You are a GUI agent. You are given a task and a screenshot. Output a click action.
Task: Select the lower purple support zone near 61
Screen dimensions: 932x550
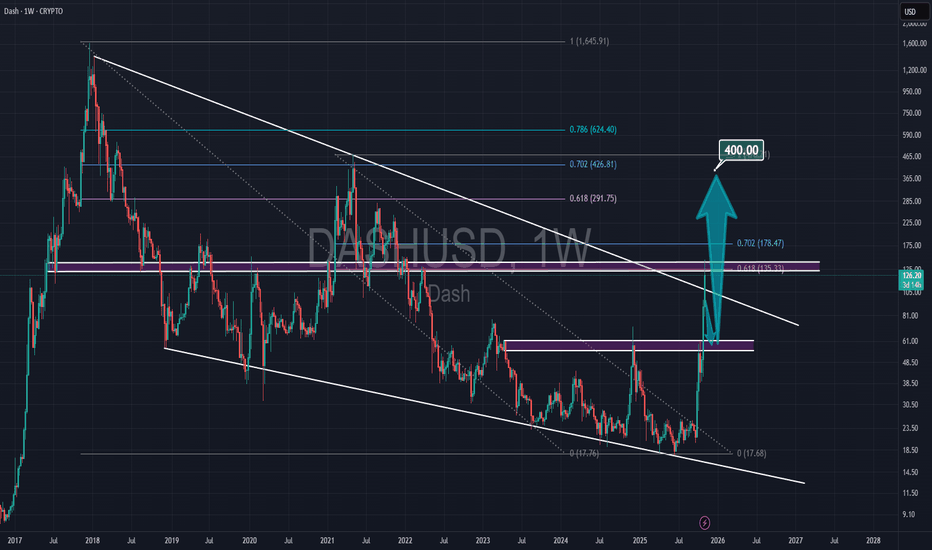pos(630,345)
